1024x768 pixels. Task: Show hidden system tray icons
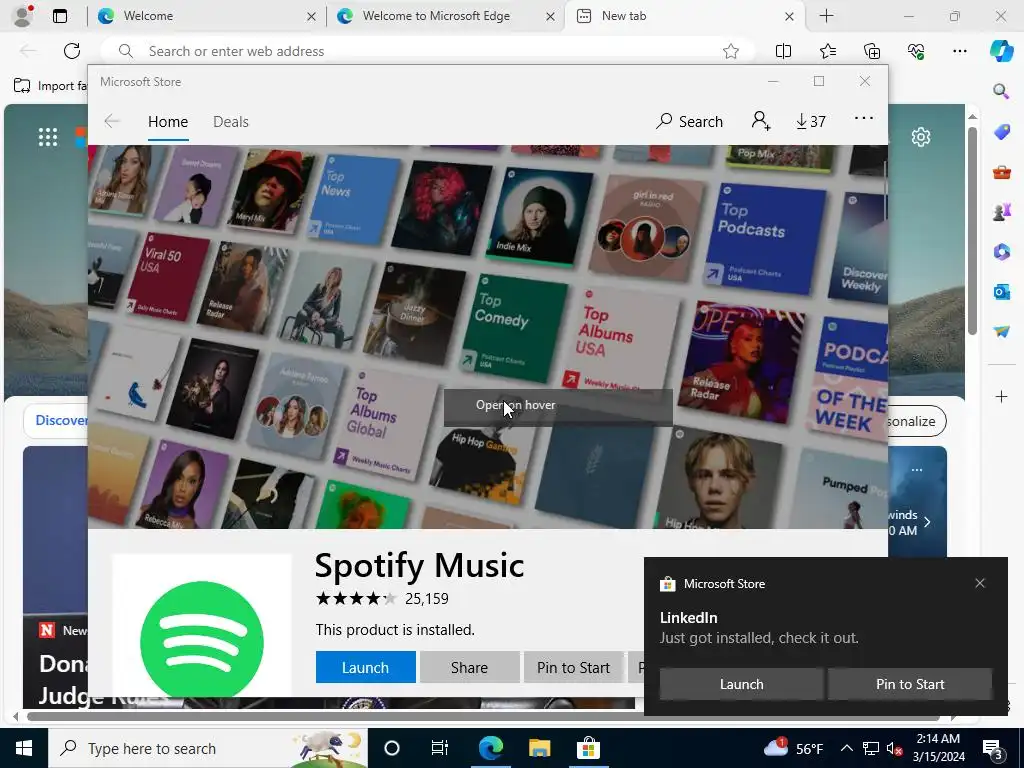pyautogui.click(x=846, y=748)
